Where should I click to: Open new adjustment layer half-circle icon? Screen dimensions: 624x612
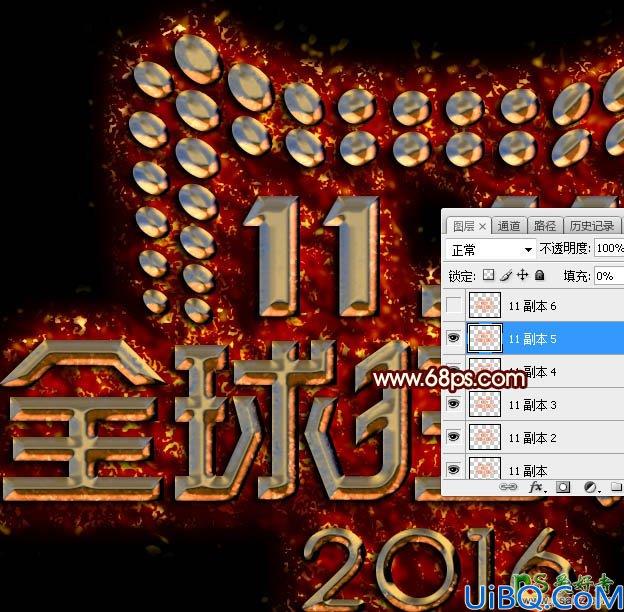(x=591, y=487)
